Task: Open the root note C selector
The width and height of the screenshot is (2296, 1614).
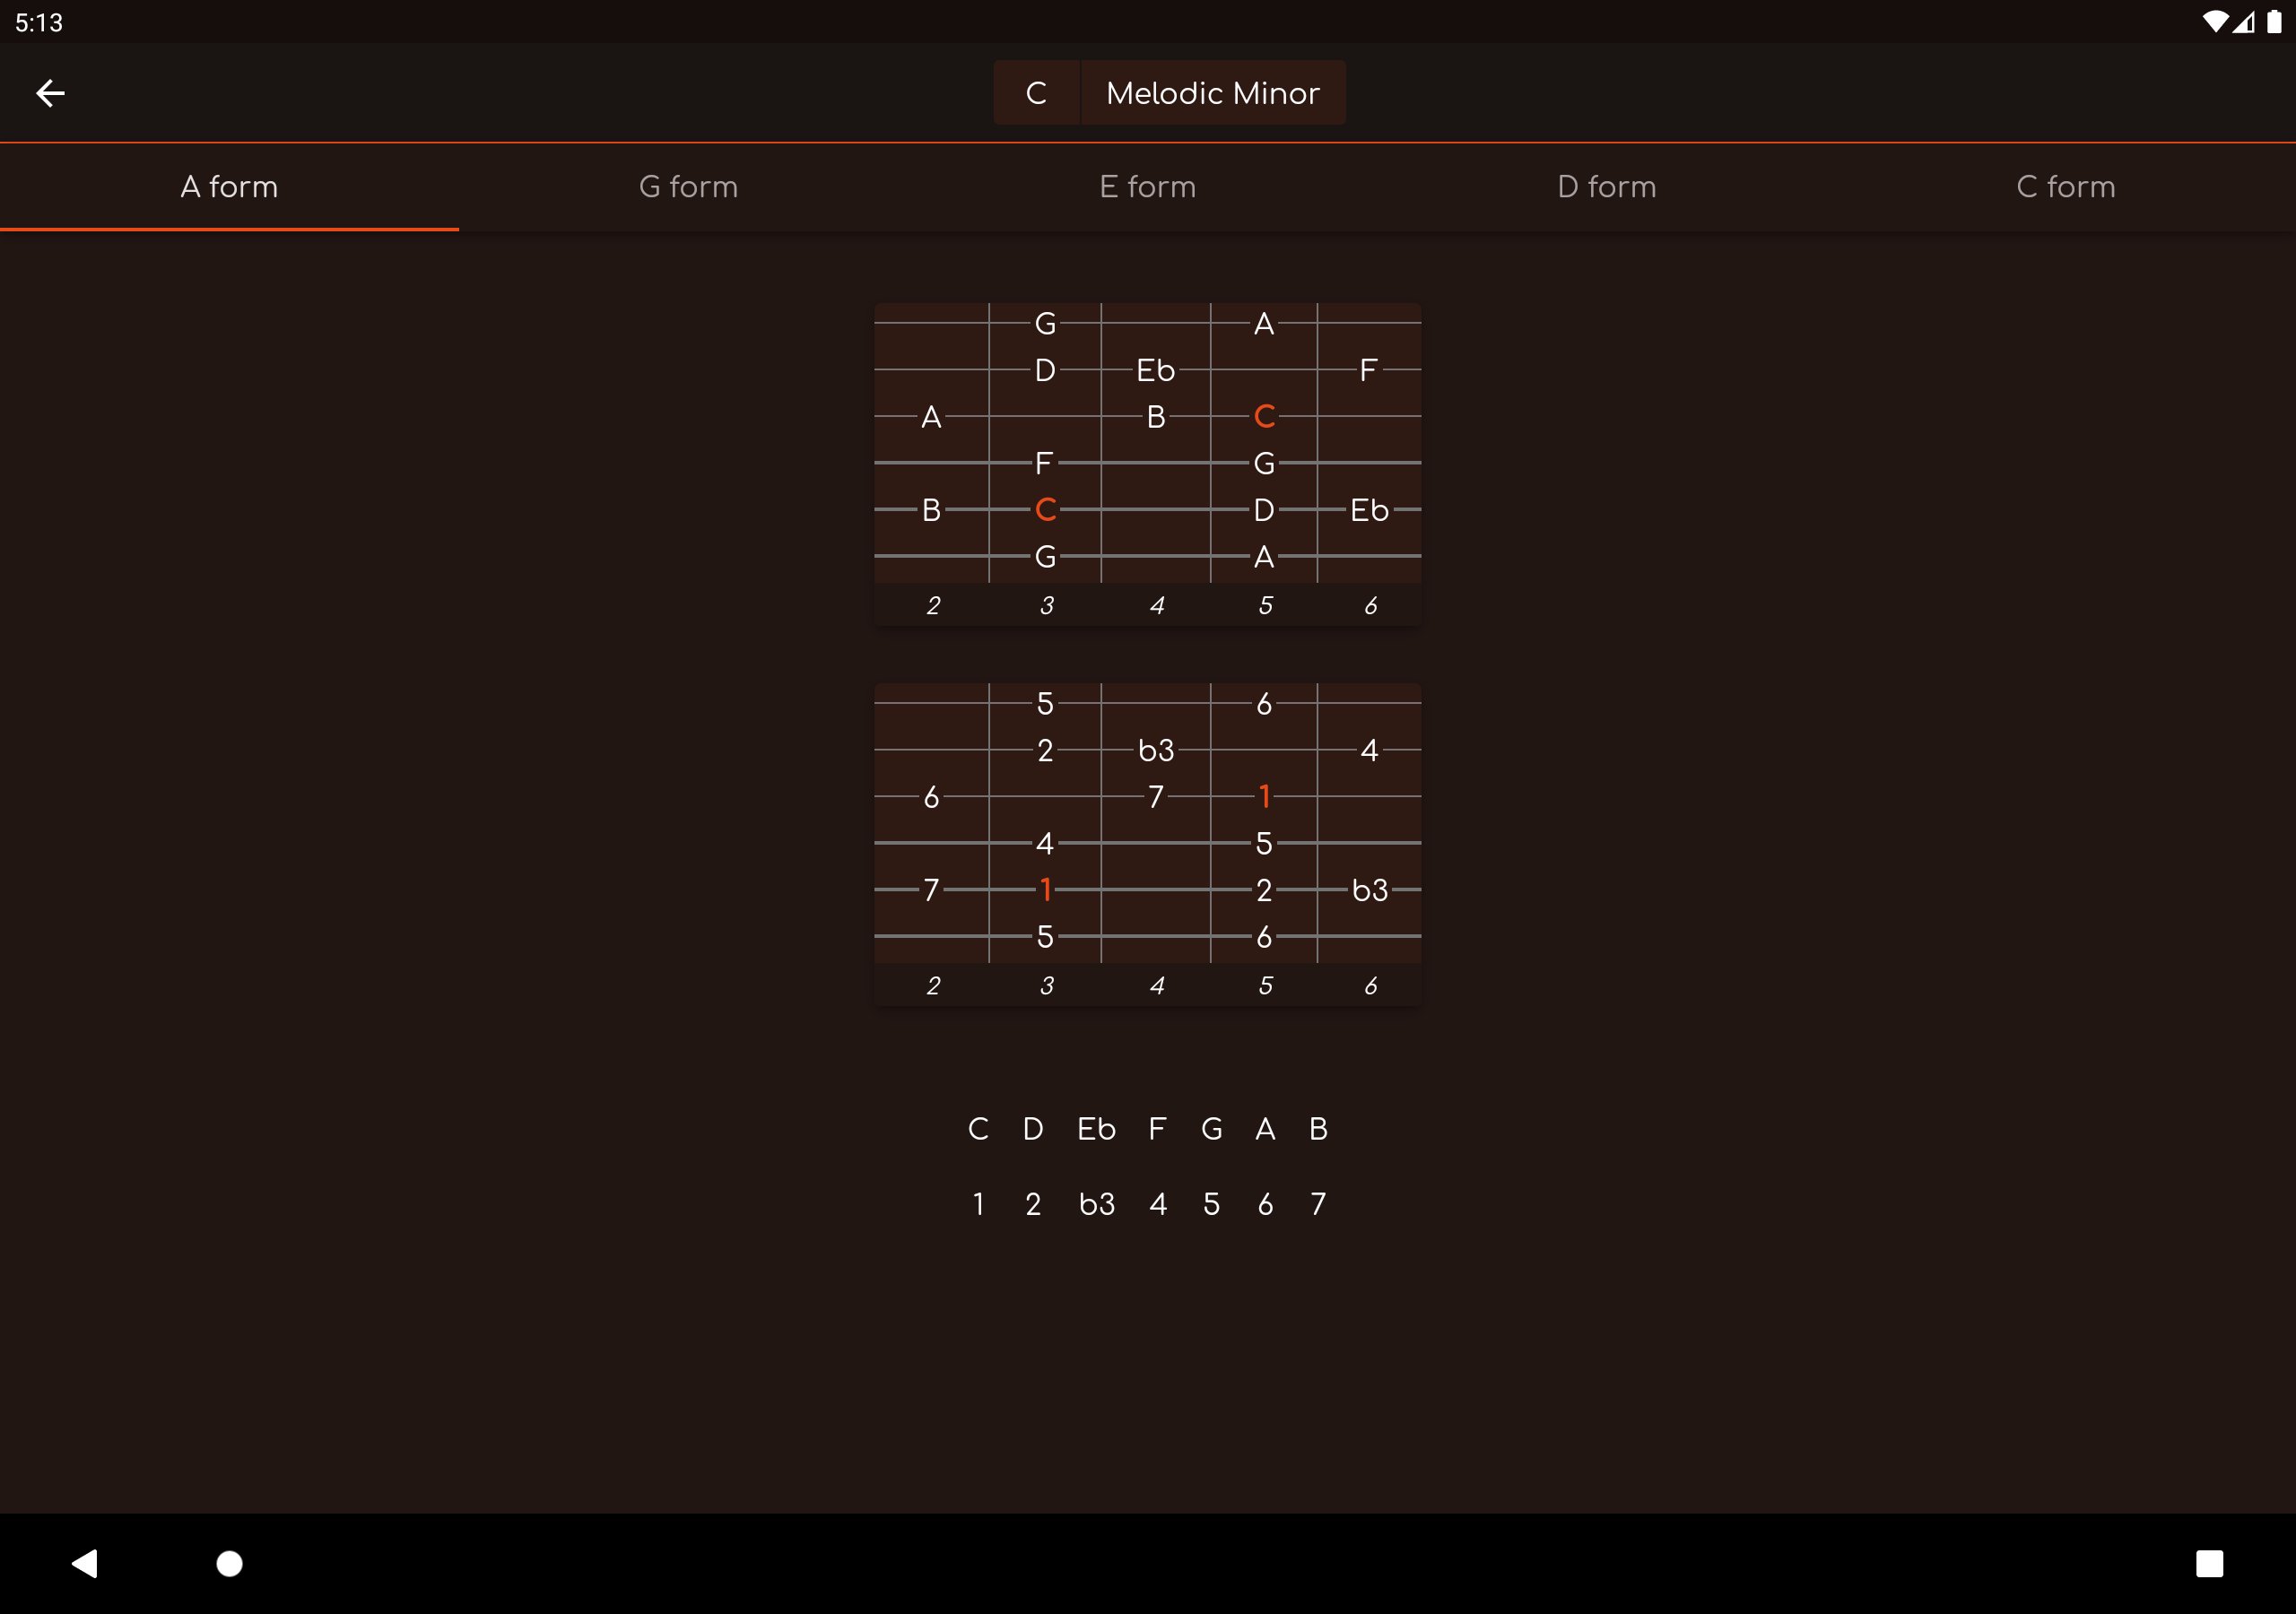Action: (x=1036, y=93)
